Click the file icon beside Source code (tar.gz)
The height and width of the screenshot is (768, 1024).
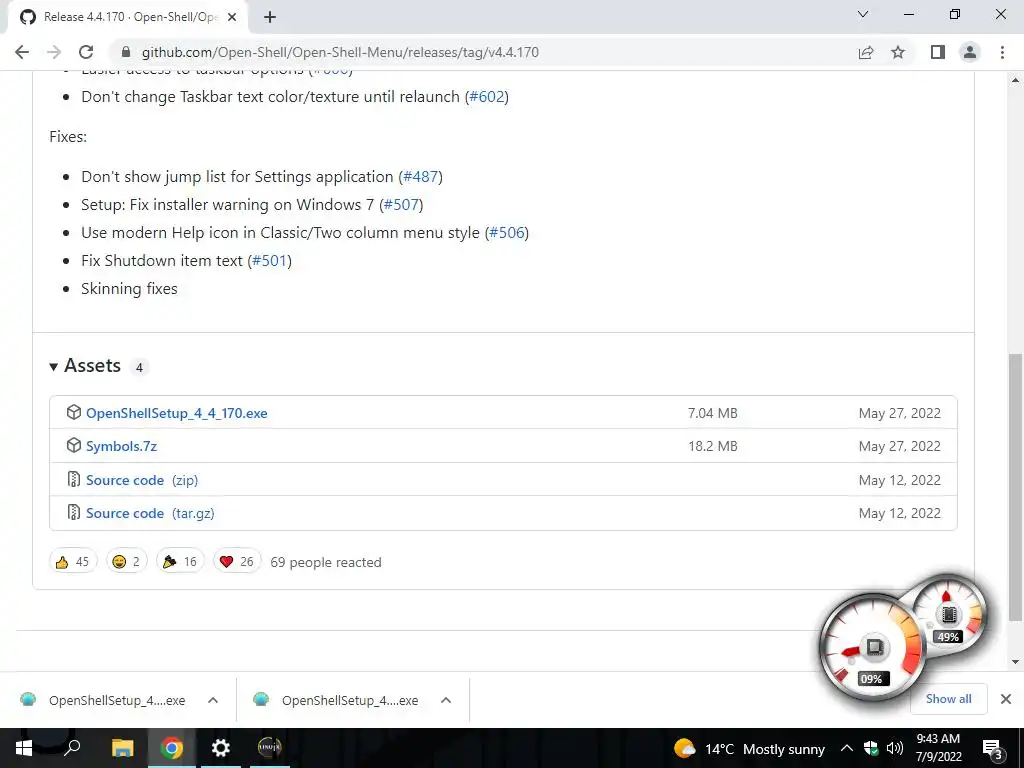coord(74,513)
